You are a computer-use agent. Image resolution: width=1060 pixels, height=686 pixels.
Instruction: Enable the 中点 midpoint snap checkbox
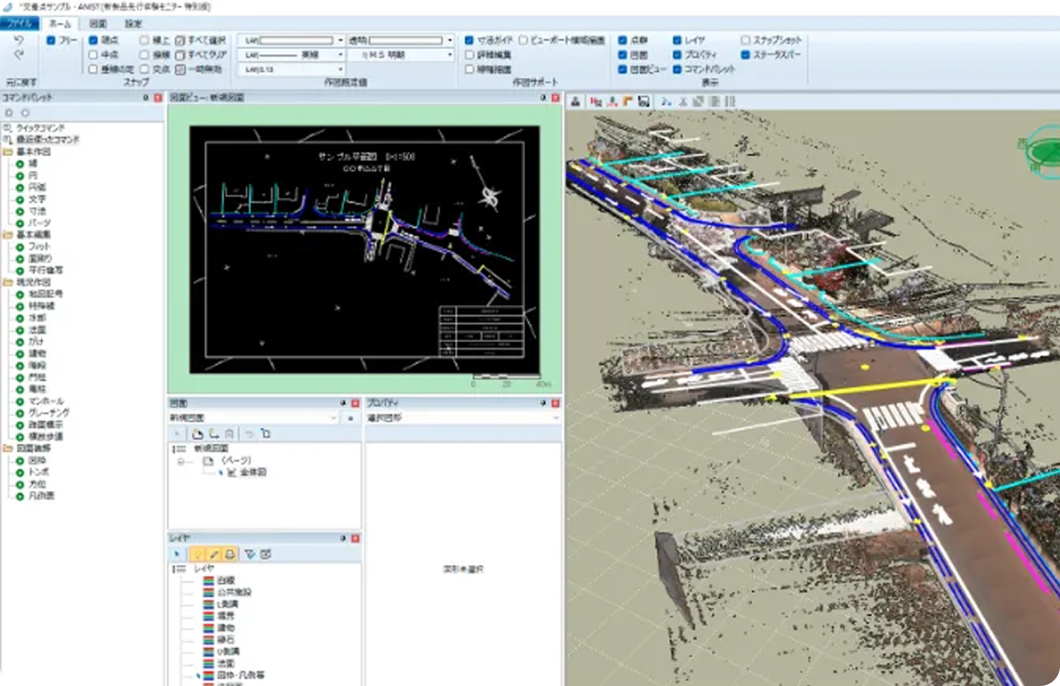pos(93,55)
